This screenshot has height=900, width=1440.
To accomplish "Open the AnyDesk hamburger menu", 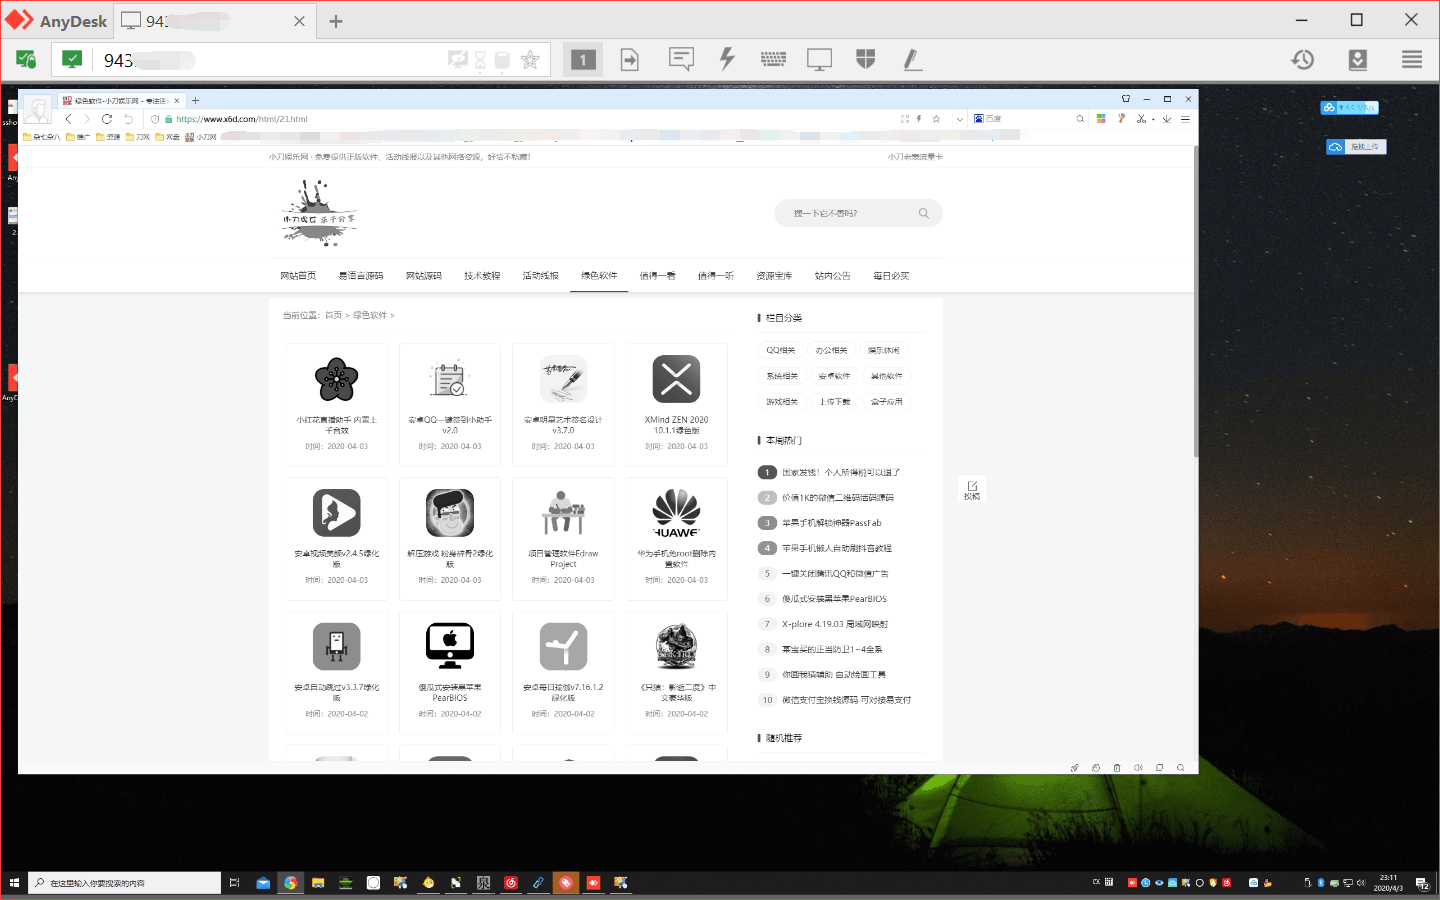I will coord(1411,59).
